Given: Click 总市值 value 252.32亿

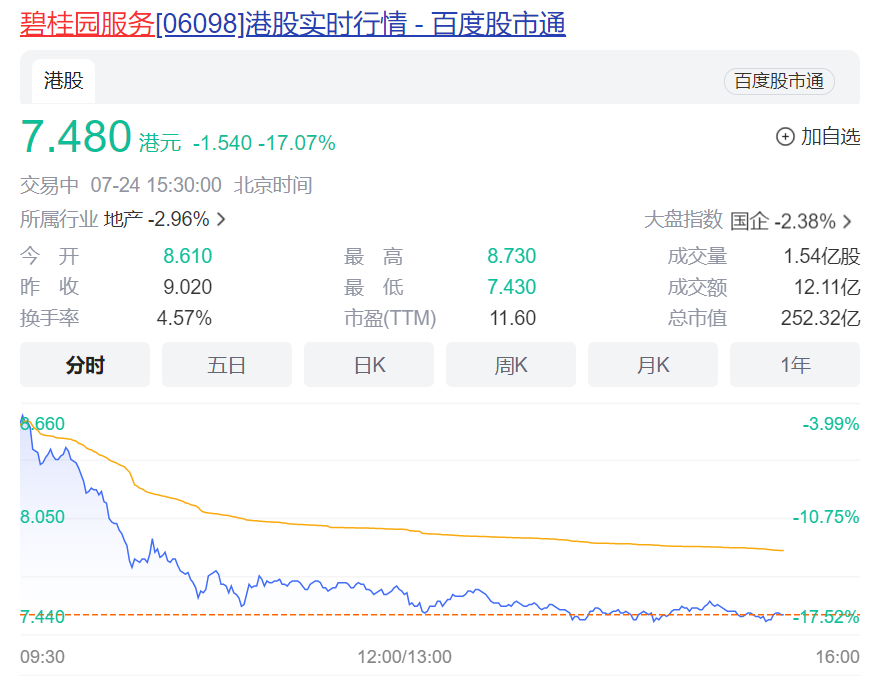Looking at the screenshot, I should [821, 318].
